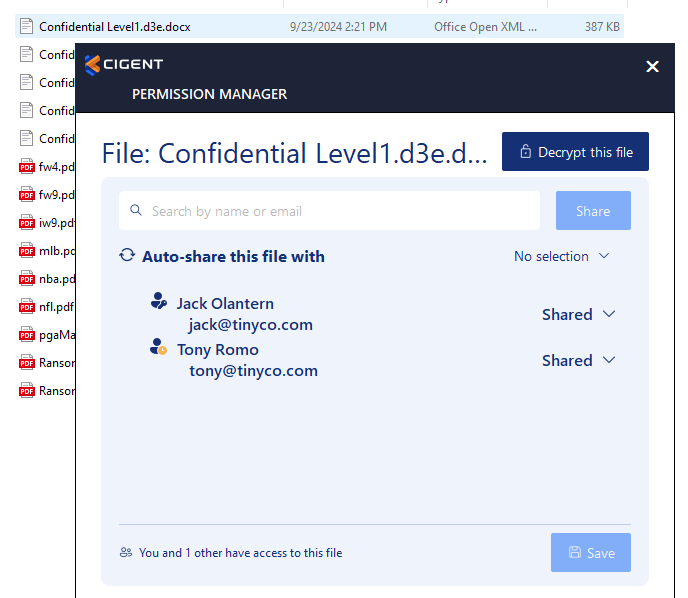This screenshot has height=598, width=688.
Task: Open Jack Olantern's Shared dropdown
Action: 578,315
